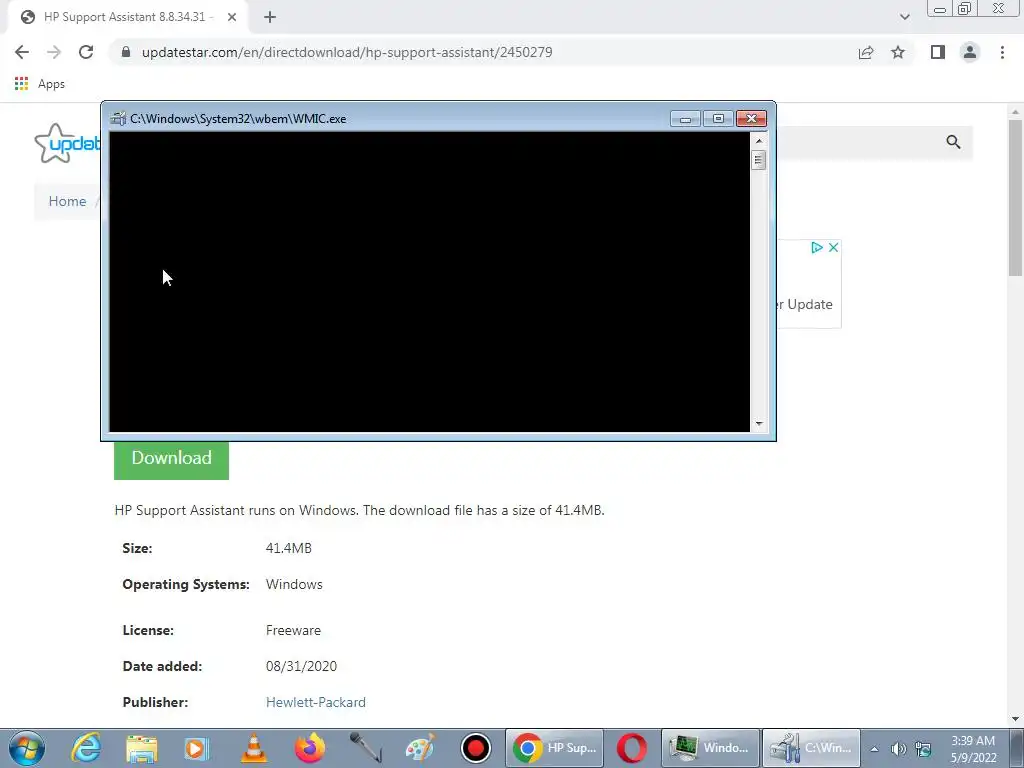Switch to Chrome HP Sup... taskbar button

554,748
